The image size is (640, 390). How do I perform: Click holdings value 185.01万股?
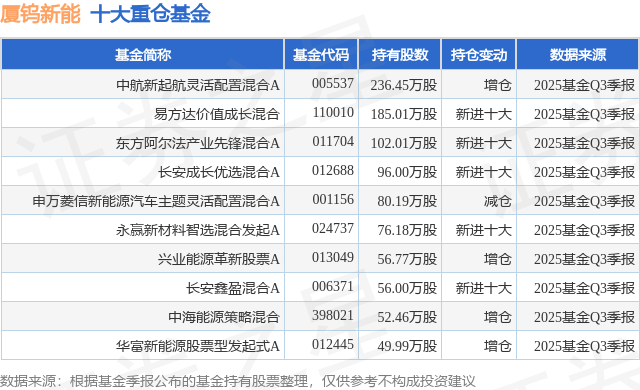click(404, 114)
